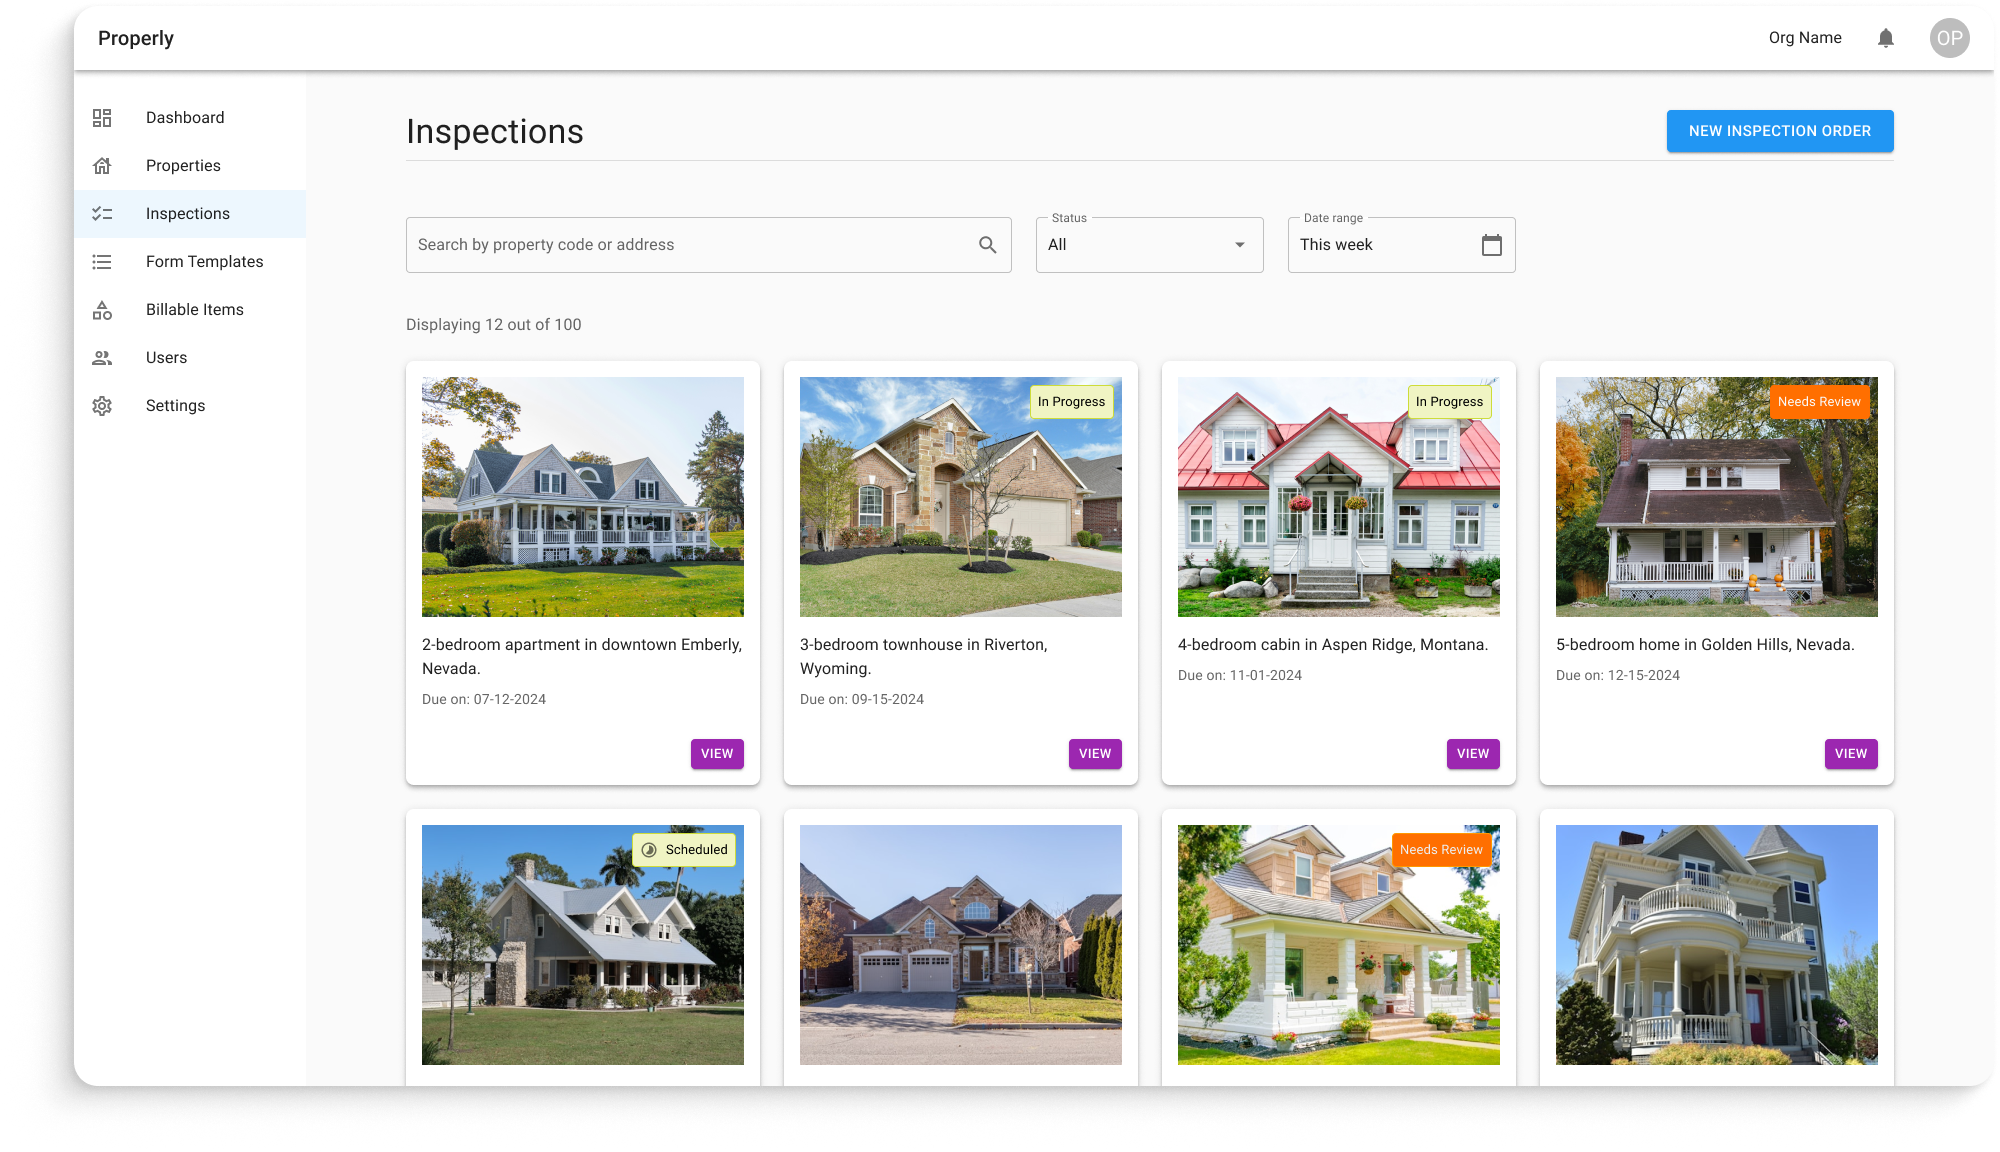Viewport: 2000px width, 1152px height.
Task: Expand the Status dropdown arrow
Action: (x=1240, y=245)
